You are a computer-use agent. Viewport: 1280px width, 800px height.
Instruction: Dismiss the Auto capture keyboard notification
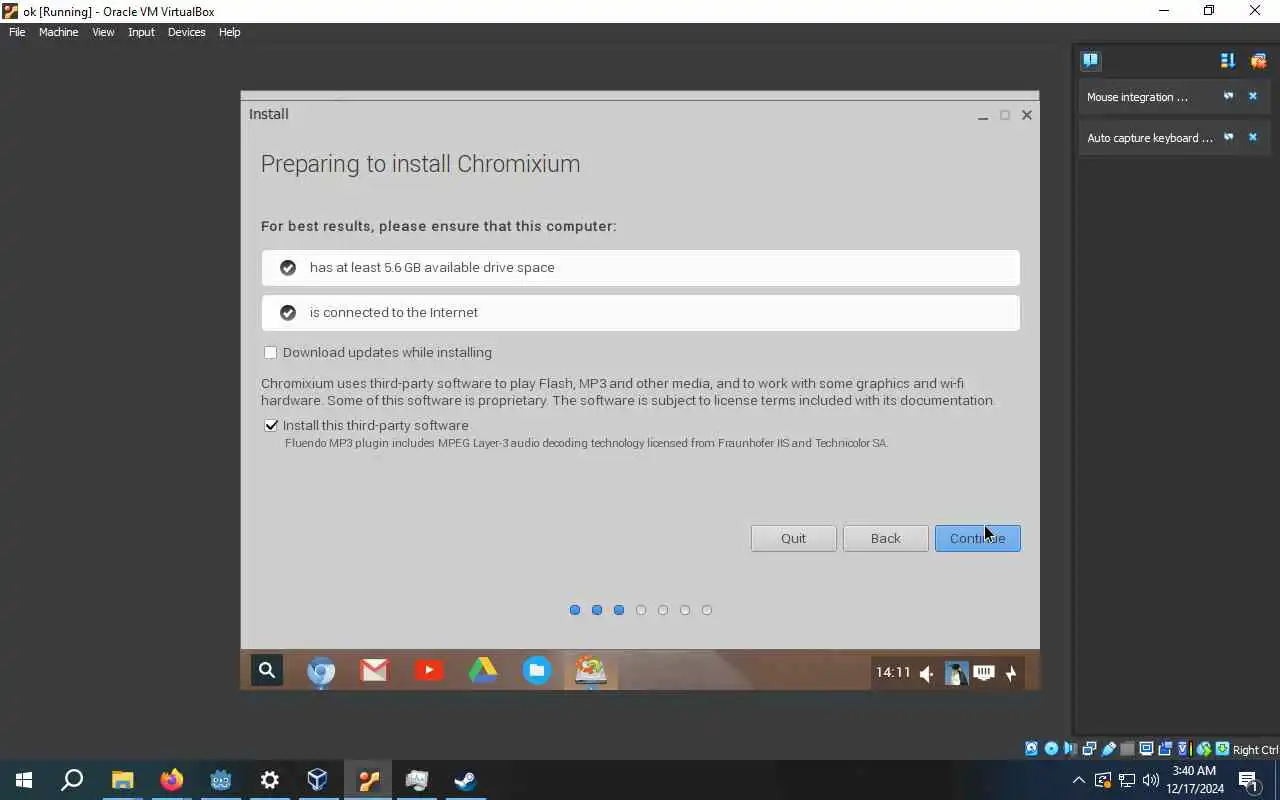pyautogui.click(x=1252, y=138)
